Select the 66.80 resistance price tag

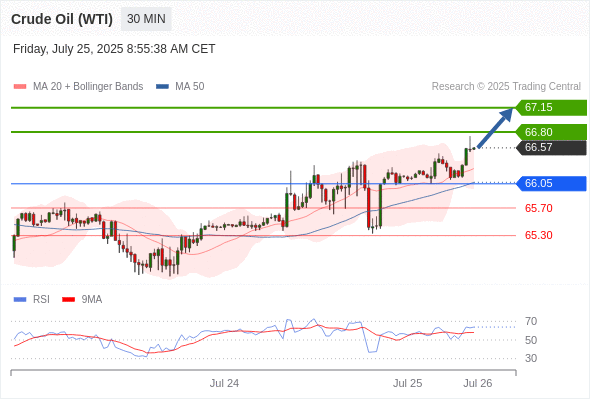[551, 132]
